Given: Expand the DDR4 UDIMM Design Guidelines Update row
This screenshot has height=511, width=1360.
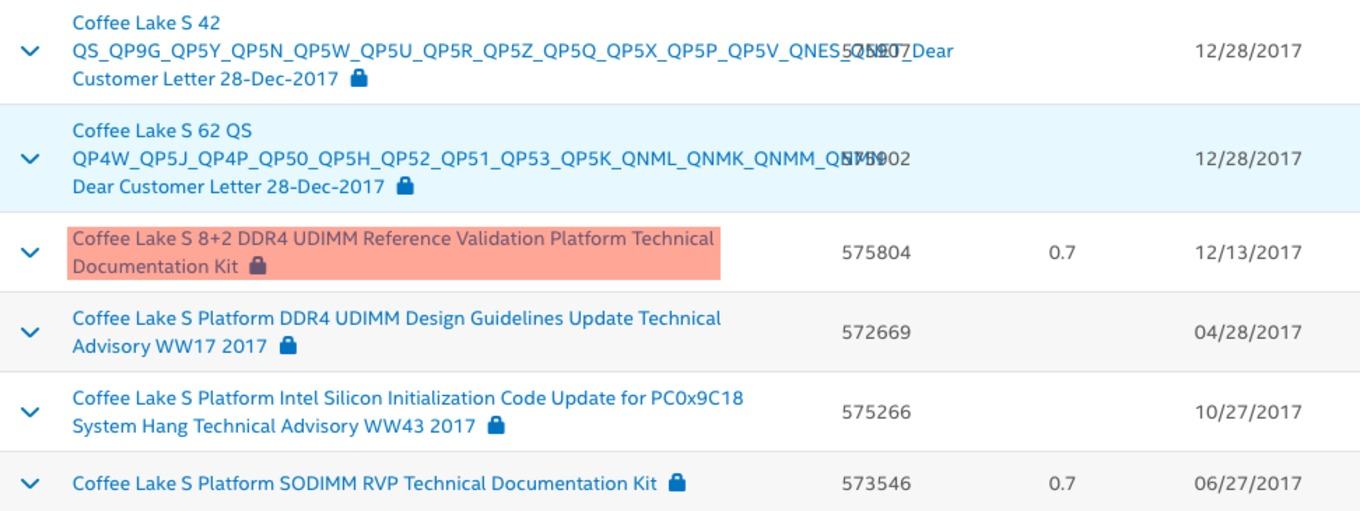Looking at the screenshot, I should tap(31, 332).
